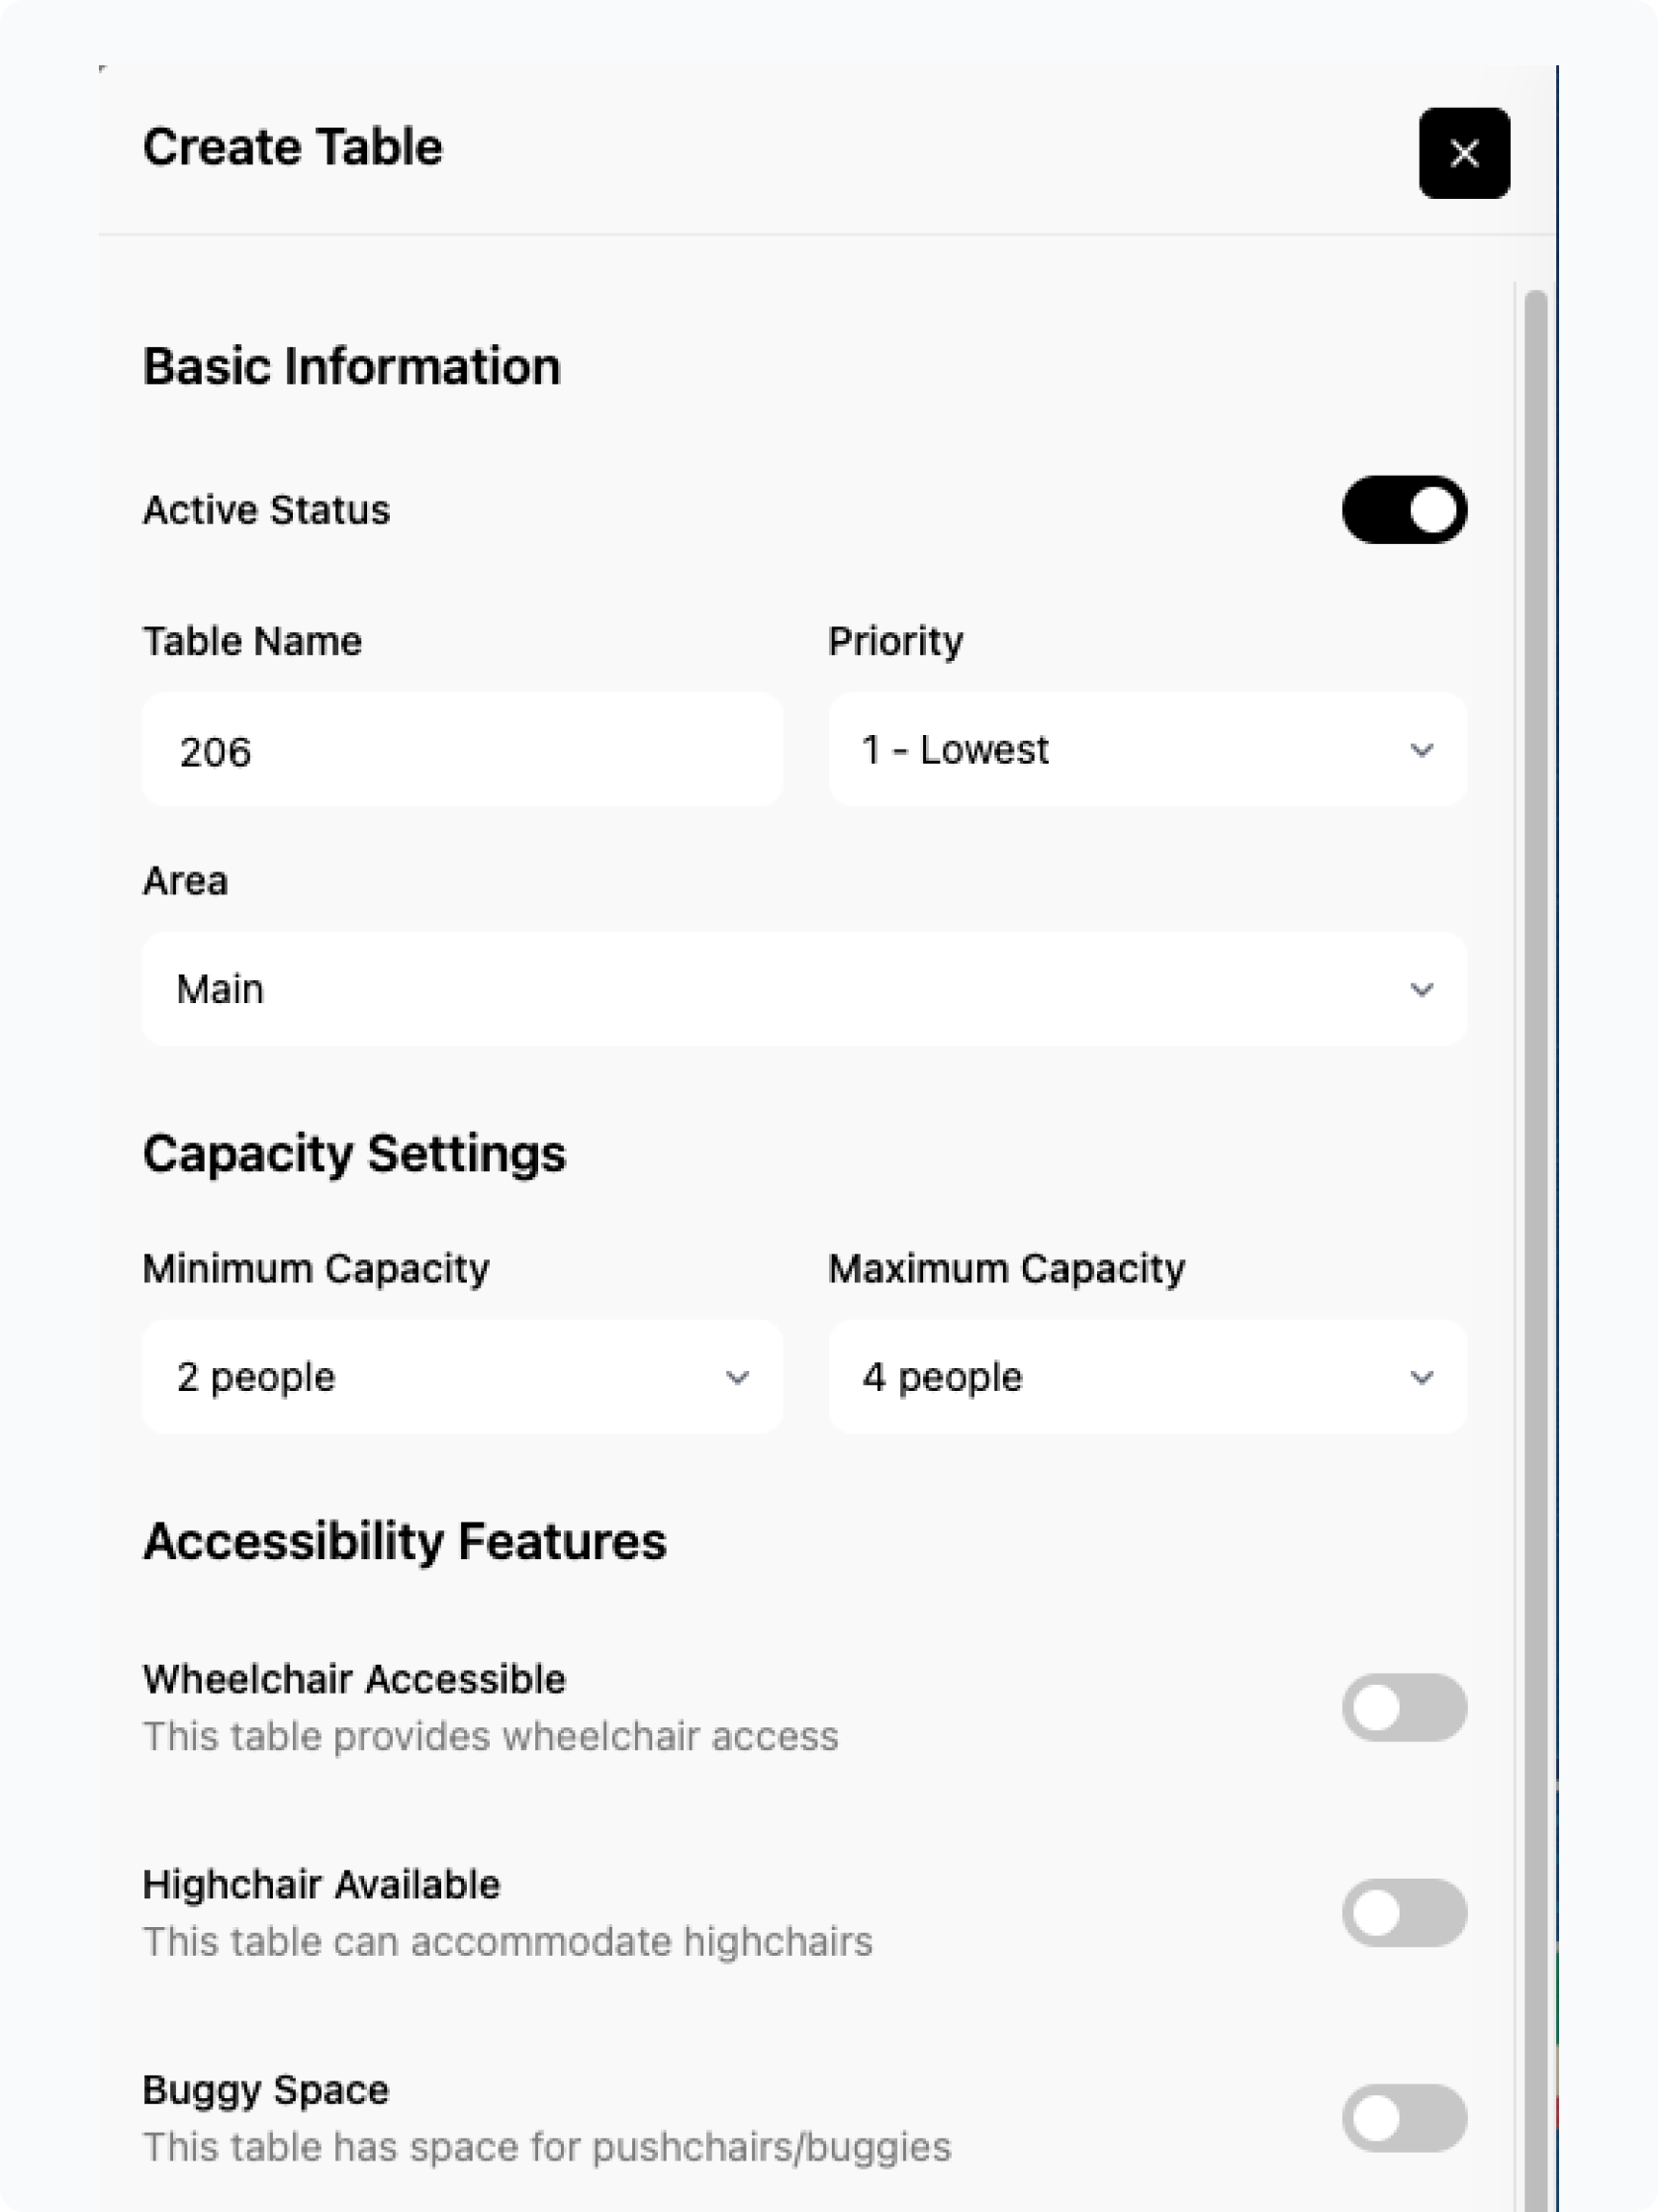1658x2212 pixels.
Task: Click the "Buggy Space" label text
Action: tap(266, 2090)
